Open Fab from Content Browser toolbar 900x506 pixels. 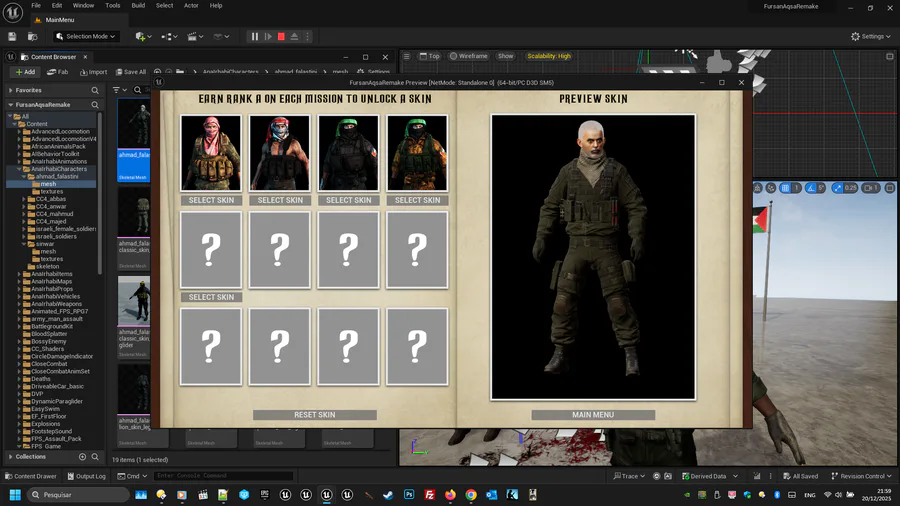pos(57,72)
